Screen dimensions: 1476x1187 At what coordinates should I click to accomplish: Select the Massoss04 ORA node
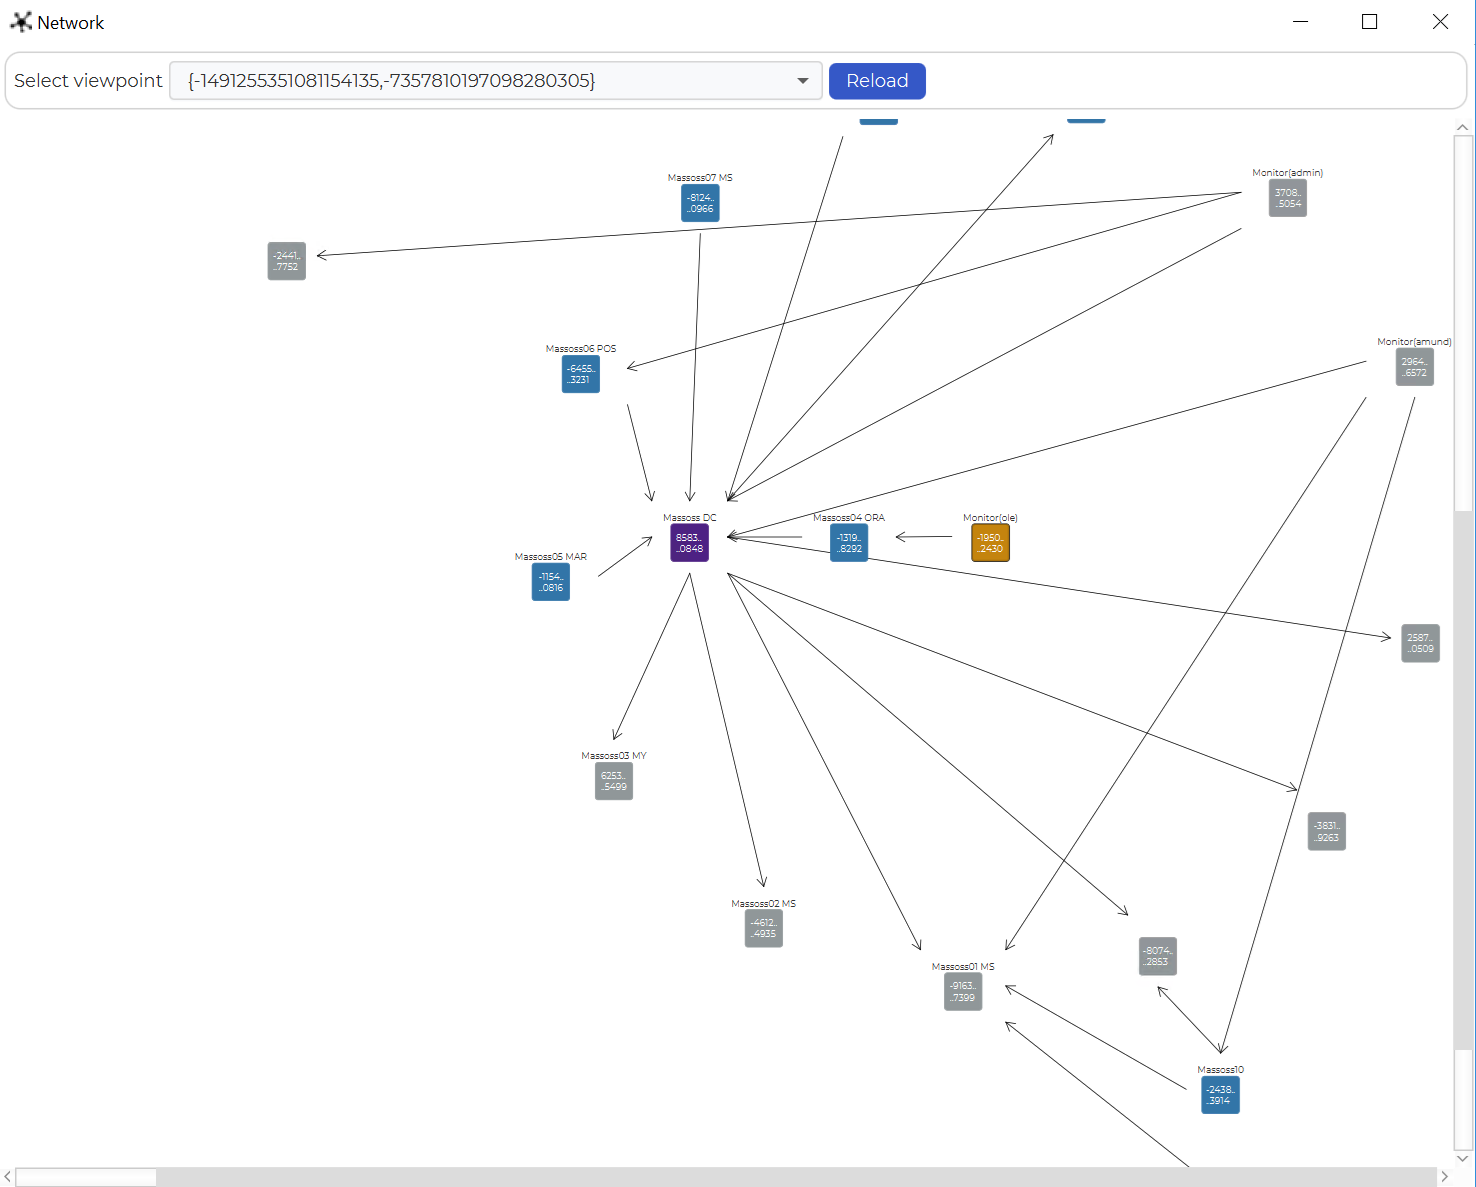click(848, 543)
